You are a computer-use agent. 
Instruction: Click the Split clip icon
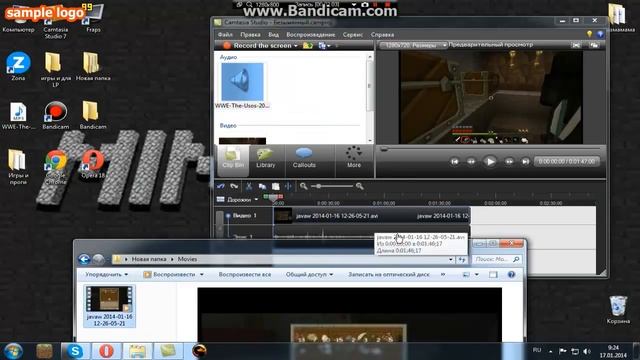[289, 187]
